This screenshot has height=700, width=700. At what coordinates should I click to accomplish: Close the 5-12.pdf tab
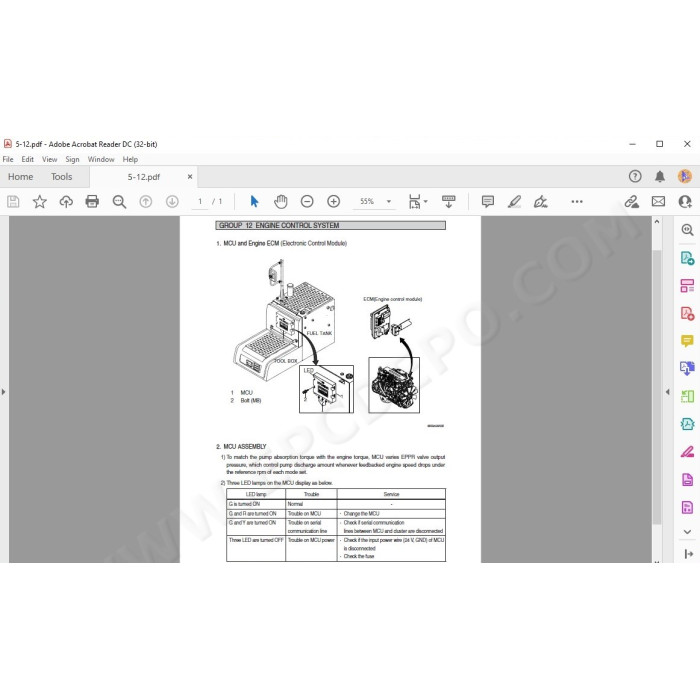click(190, 177)
